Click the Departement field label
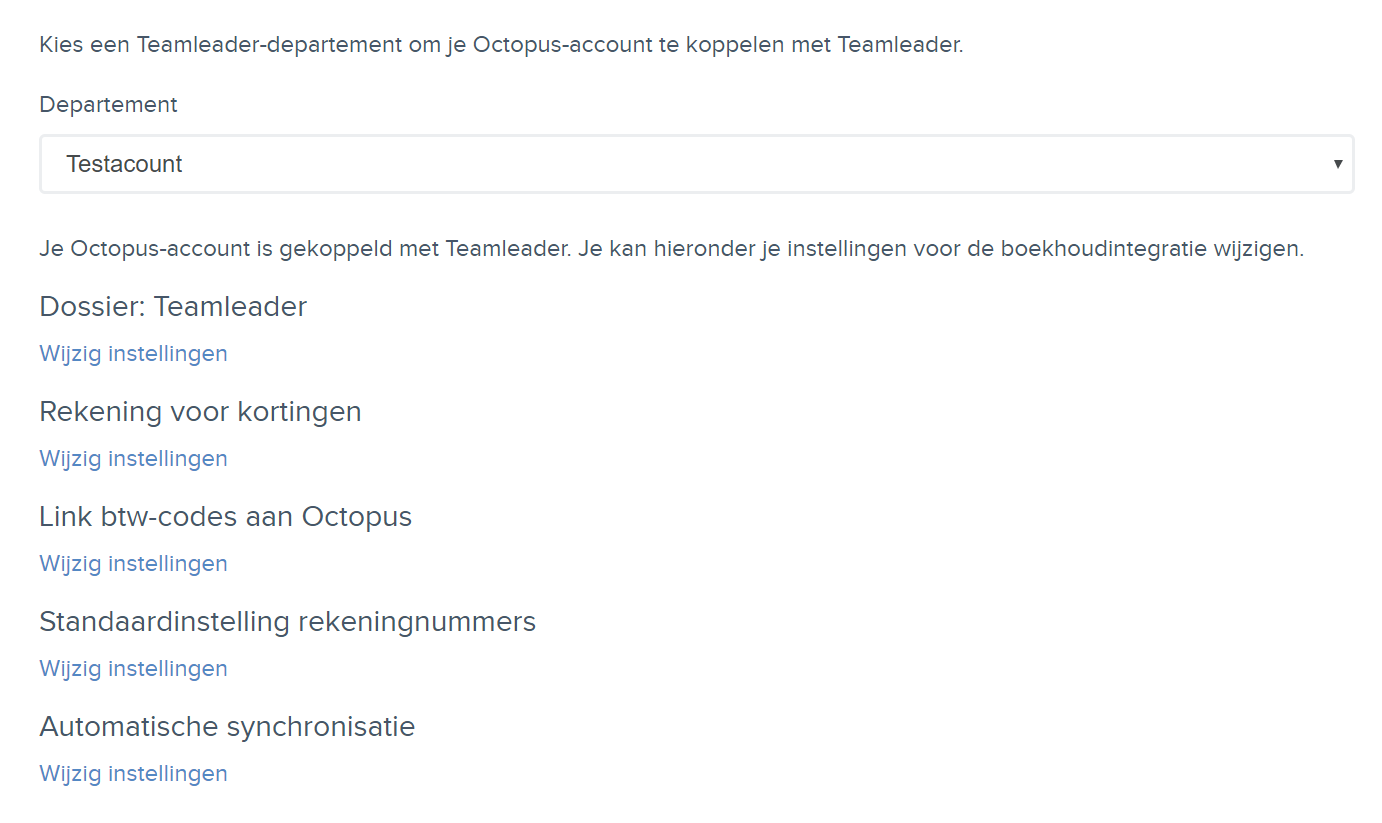 [x=108, y=104]
